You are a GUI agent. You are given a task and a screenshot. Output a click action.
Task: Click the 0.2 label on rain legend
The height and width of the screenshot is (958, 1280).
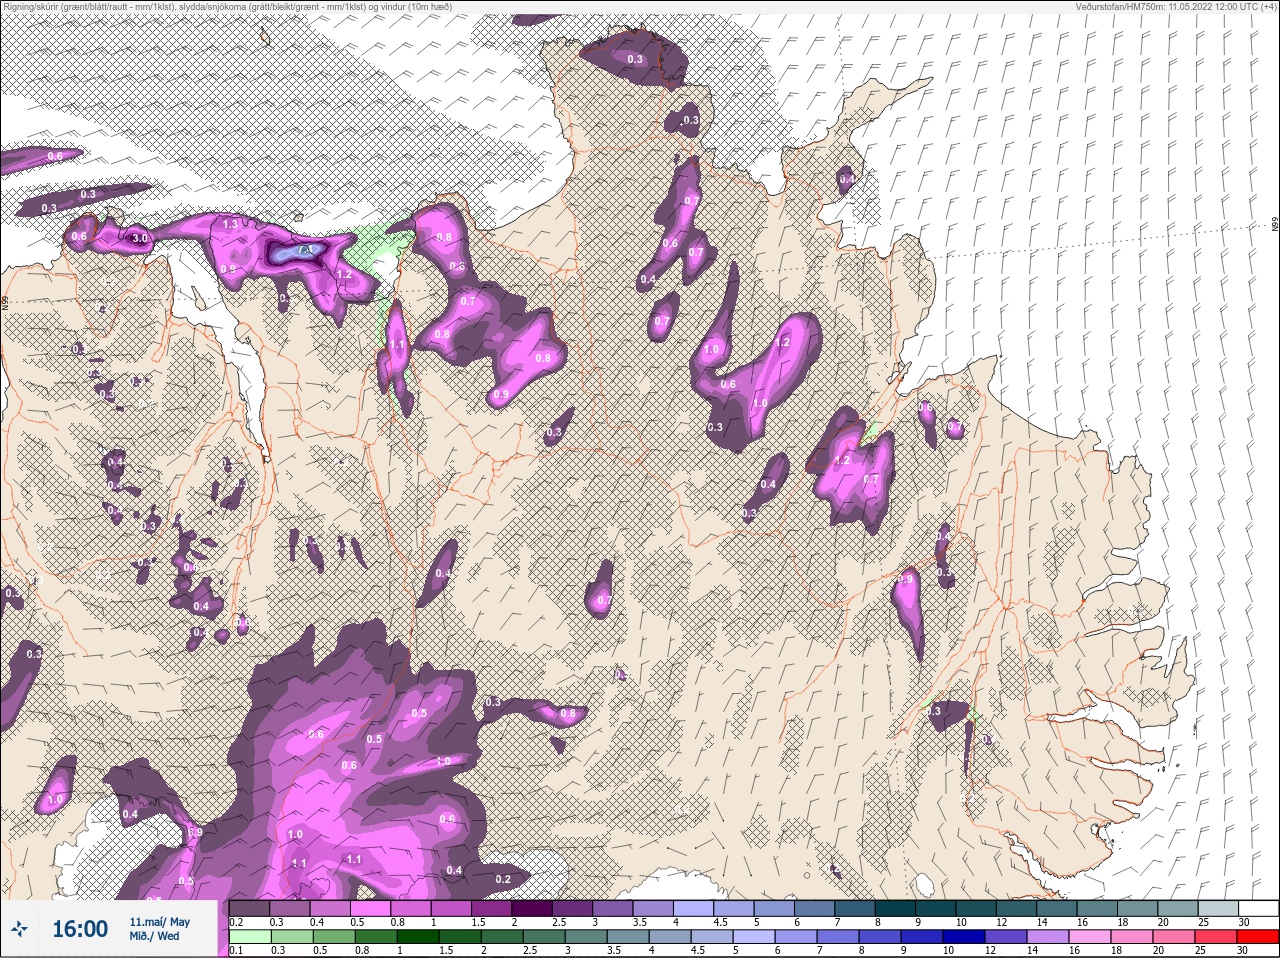click(237, 922)
